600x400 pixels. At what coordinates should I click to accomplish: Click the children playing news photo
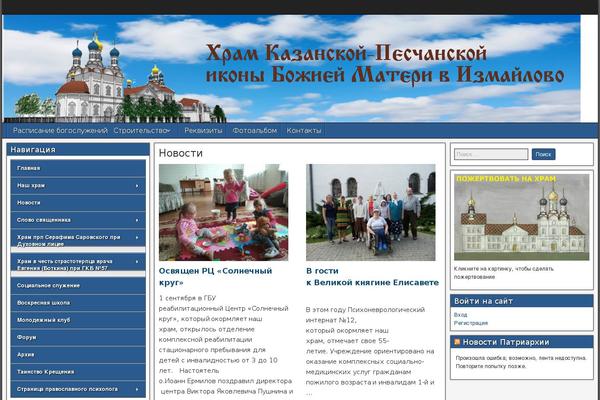coord(223,212)
